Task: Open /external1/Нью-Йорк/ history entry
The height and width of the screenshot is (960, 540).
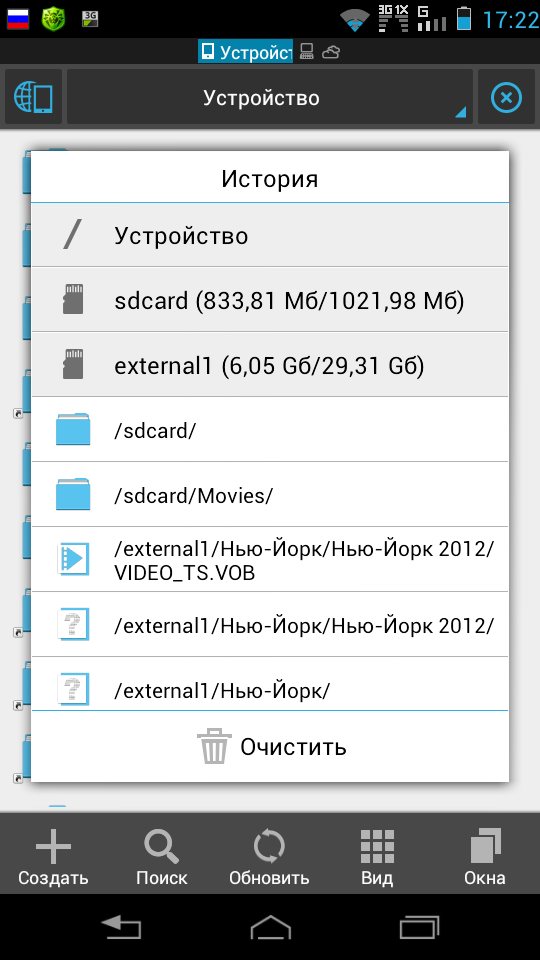Action: [270, 684]
